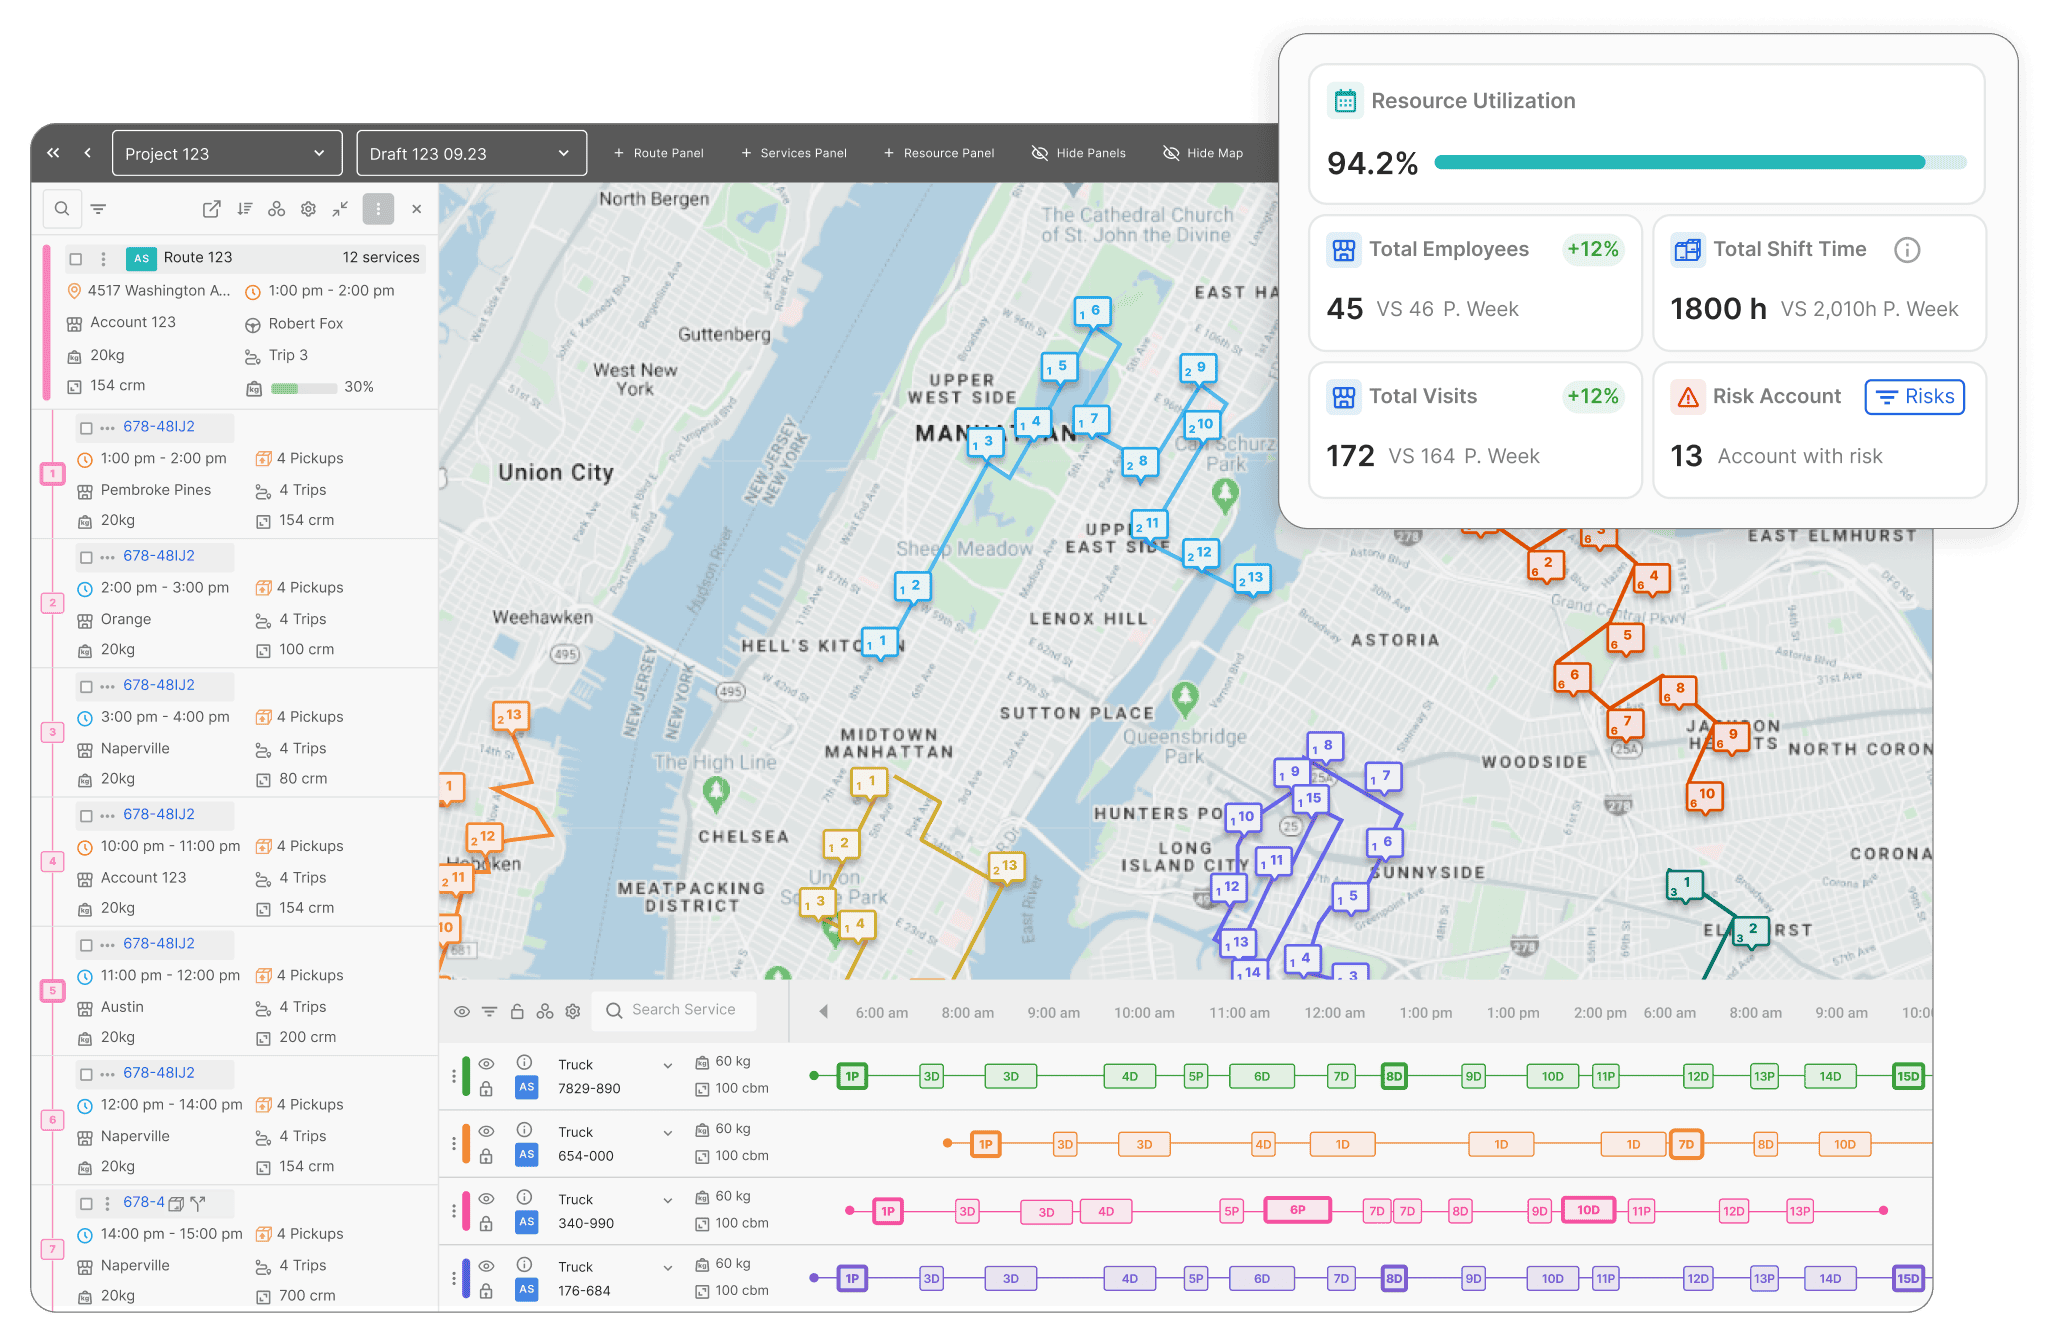Viewport: 2051px width, 1333px height.
Task: Open filter icon in route panel toolbar
Action: (x=98, y=209)
